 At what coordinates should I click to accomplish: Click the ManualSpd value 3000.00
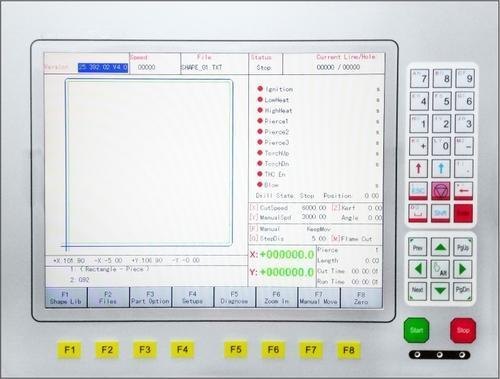click(x=314, y=217)
